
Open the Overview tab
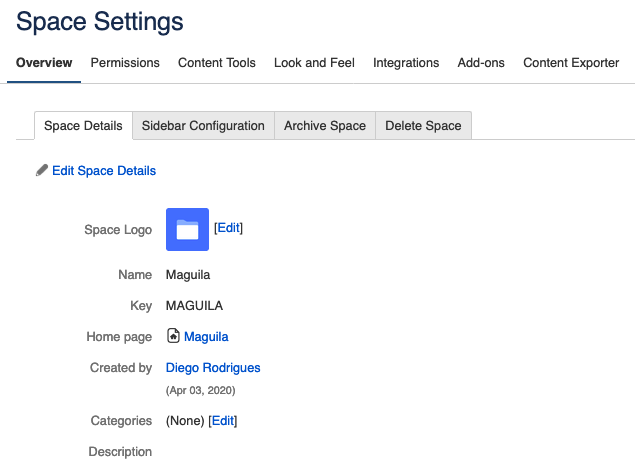click(44, 63)
